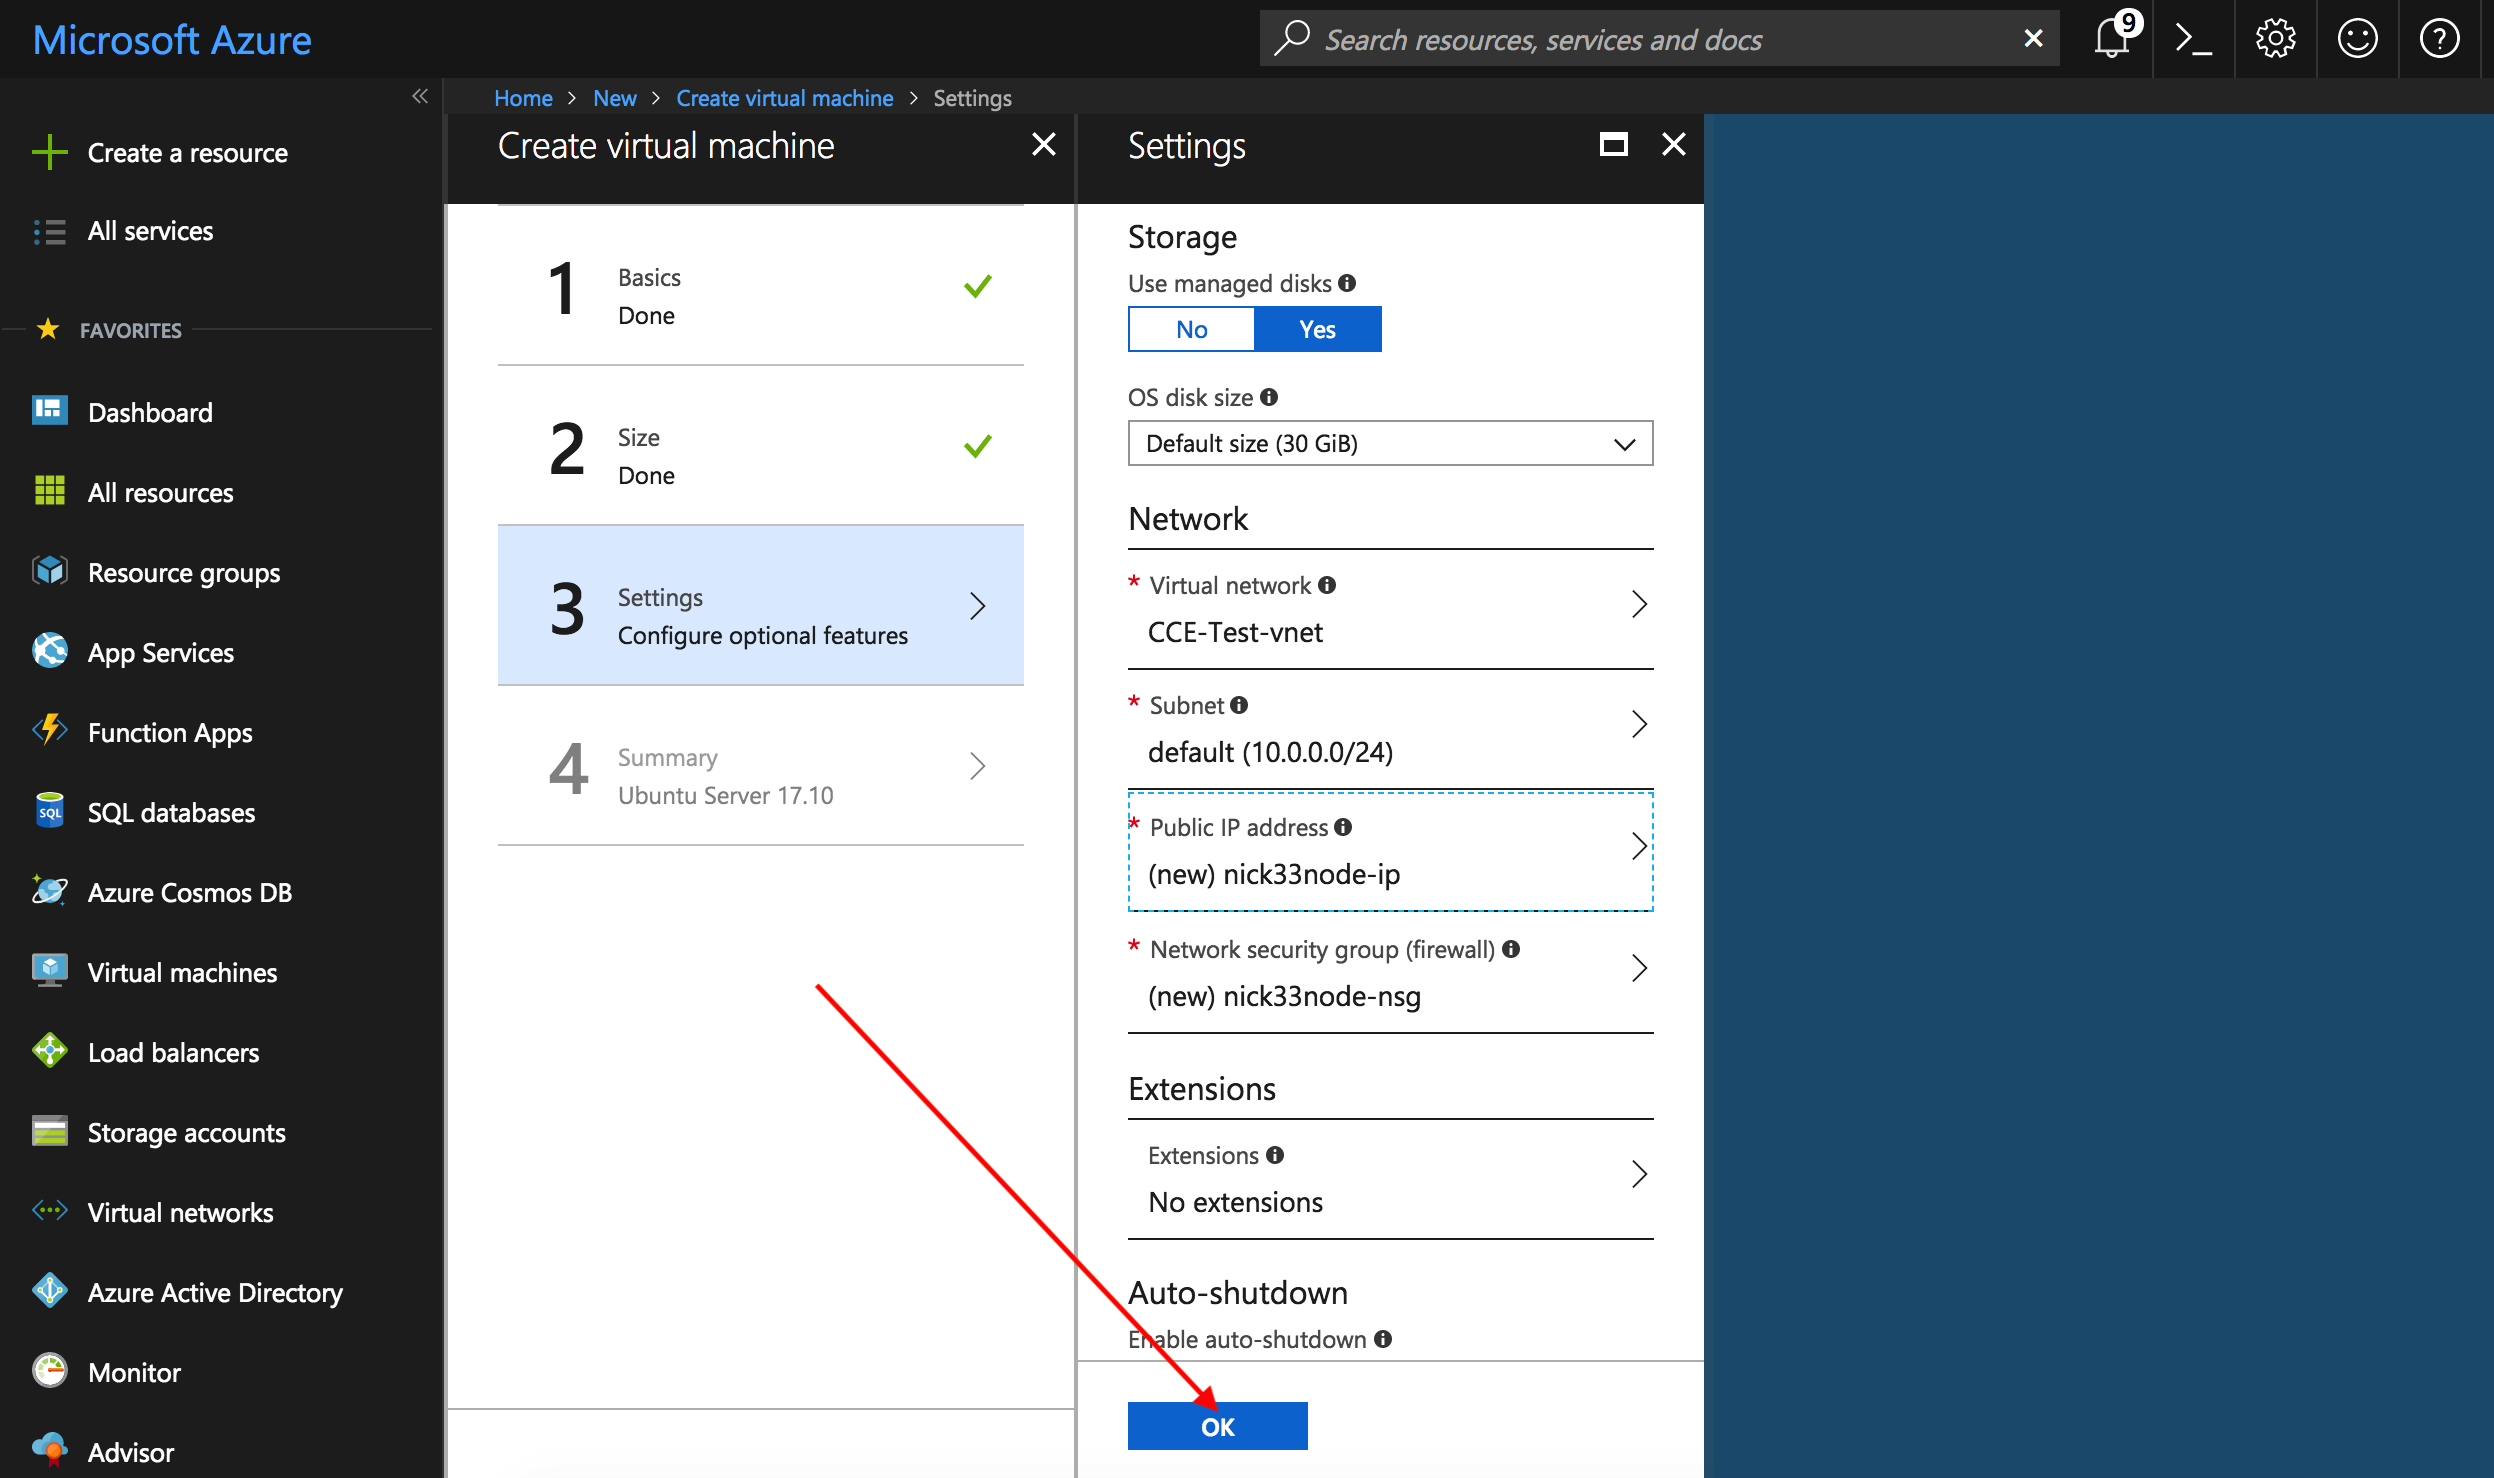Open Create a resource menu item
The width and height of the screenshot is (2494, 1478).
click(188, 153)
